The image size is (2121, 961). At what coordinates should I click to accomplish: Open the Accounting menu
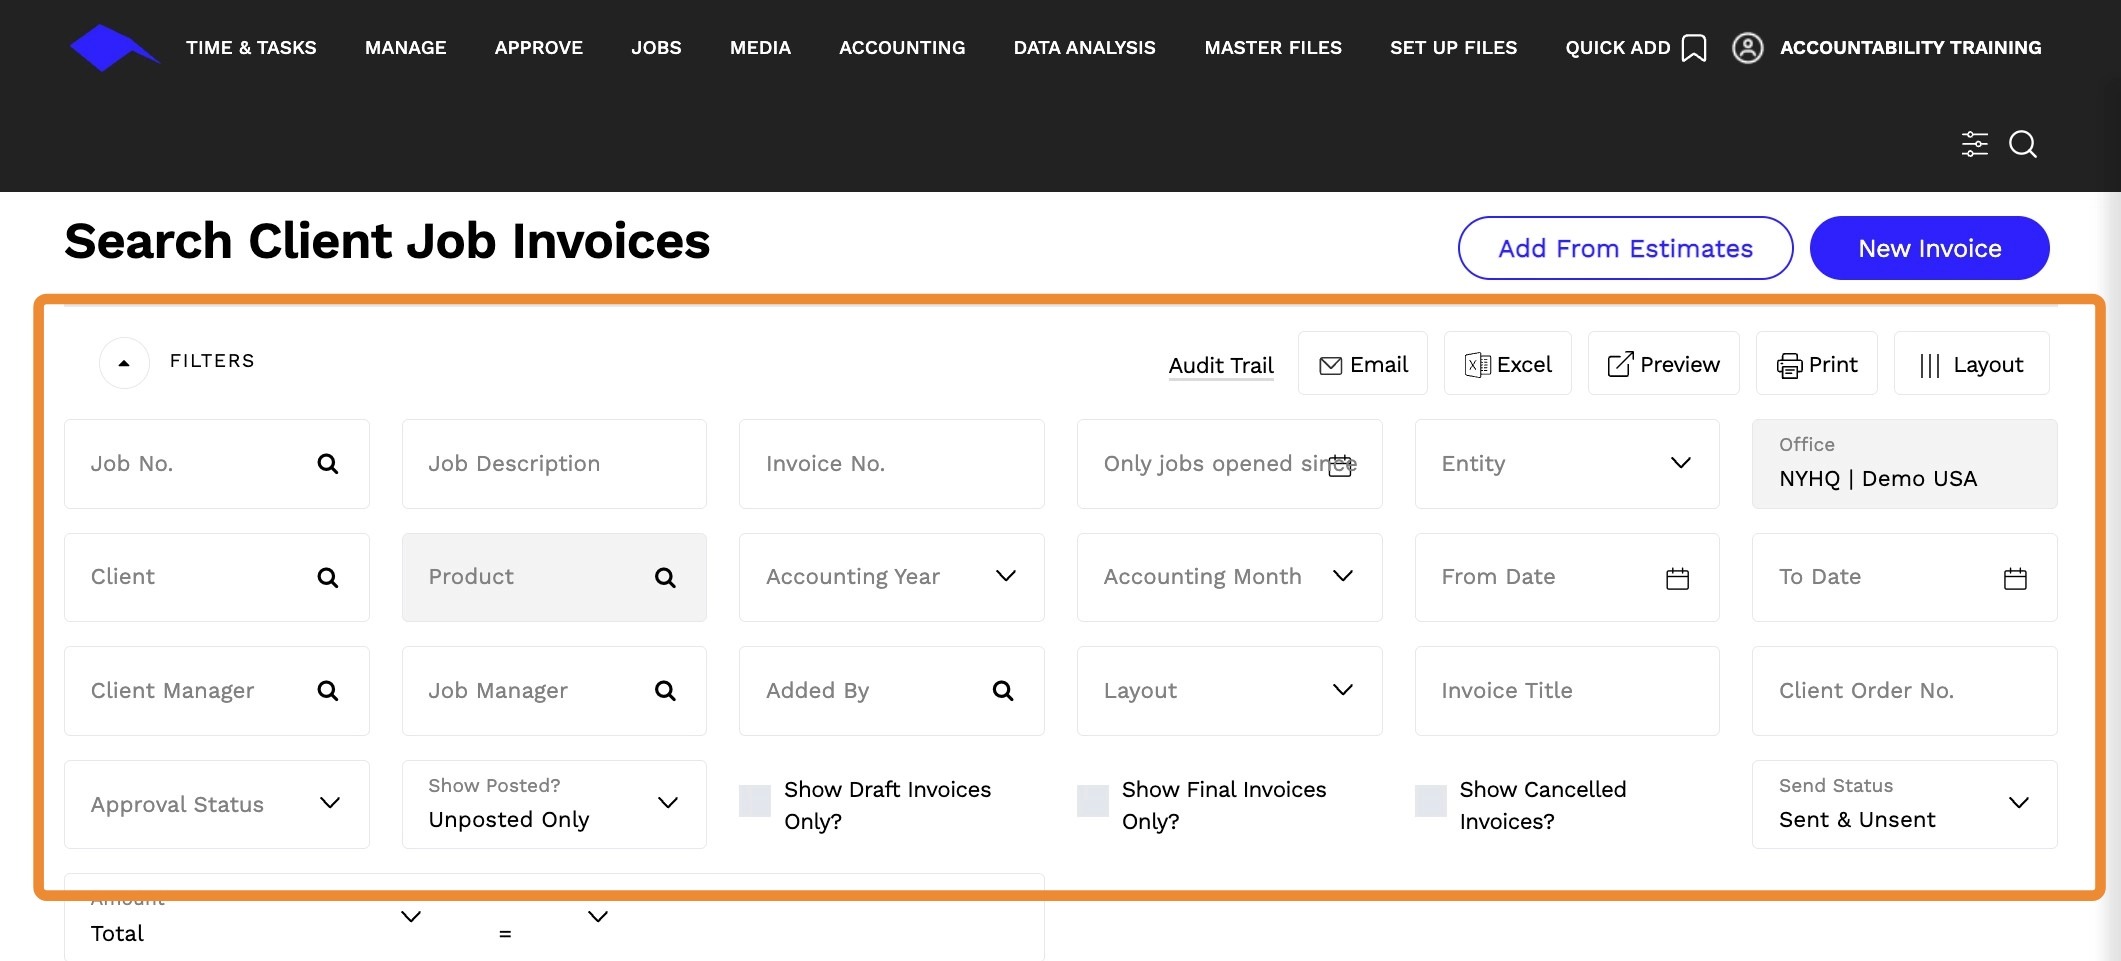click(x=901, y=48)
